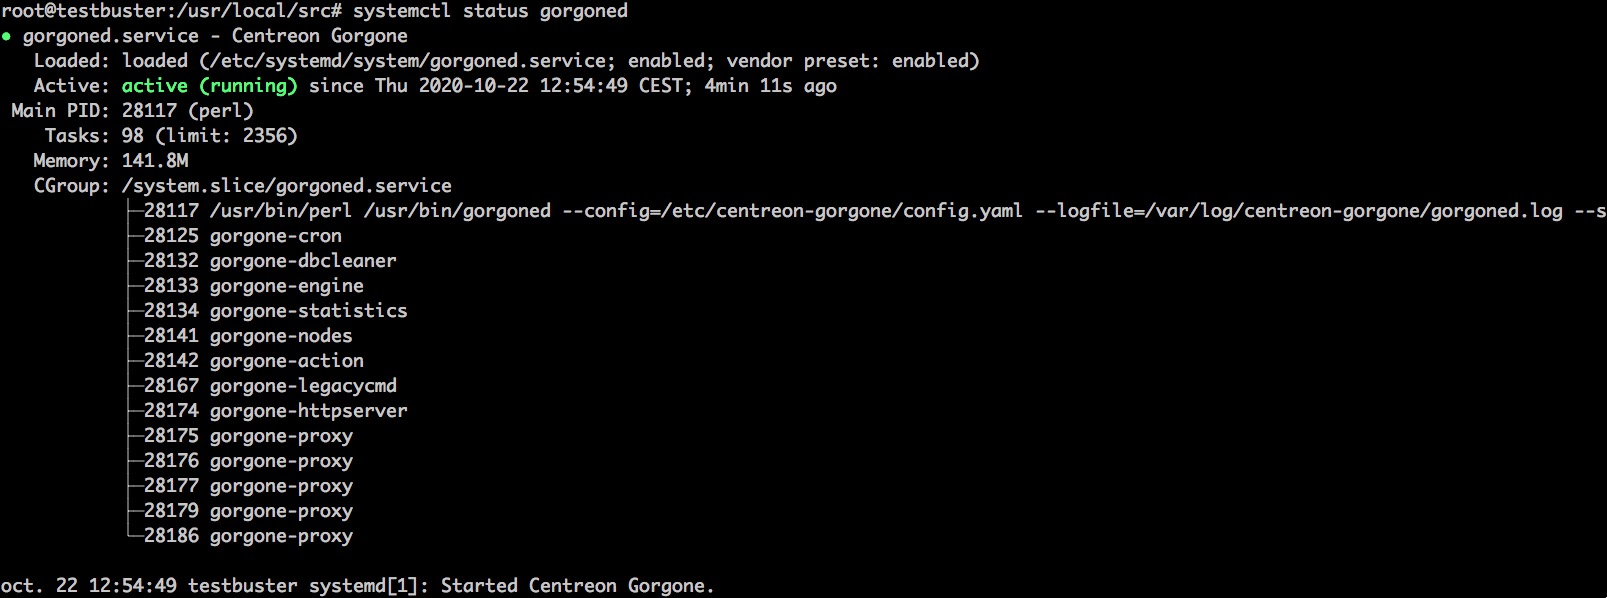The height and width of the screenshot is (598, 1607).
Task: Click the Memory value 141.8M
Action: [154, 161]
